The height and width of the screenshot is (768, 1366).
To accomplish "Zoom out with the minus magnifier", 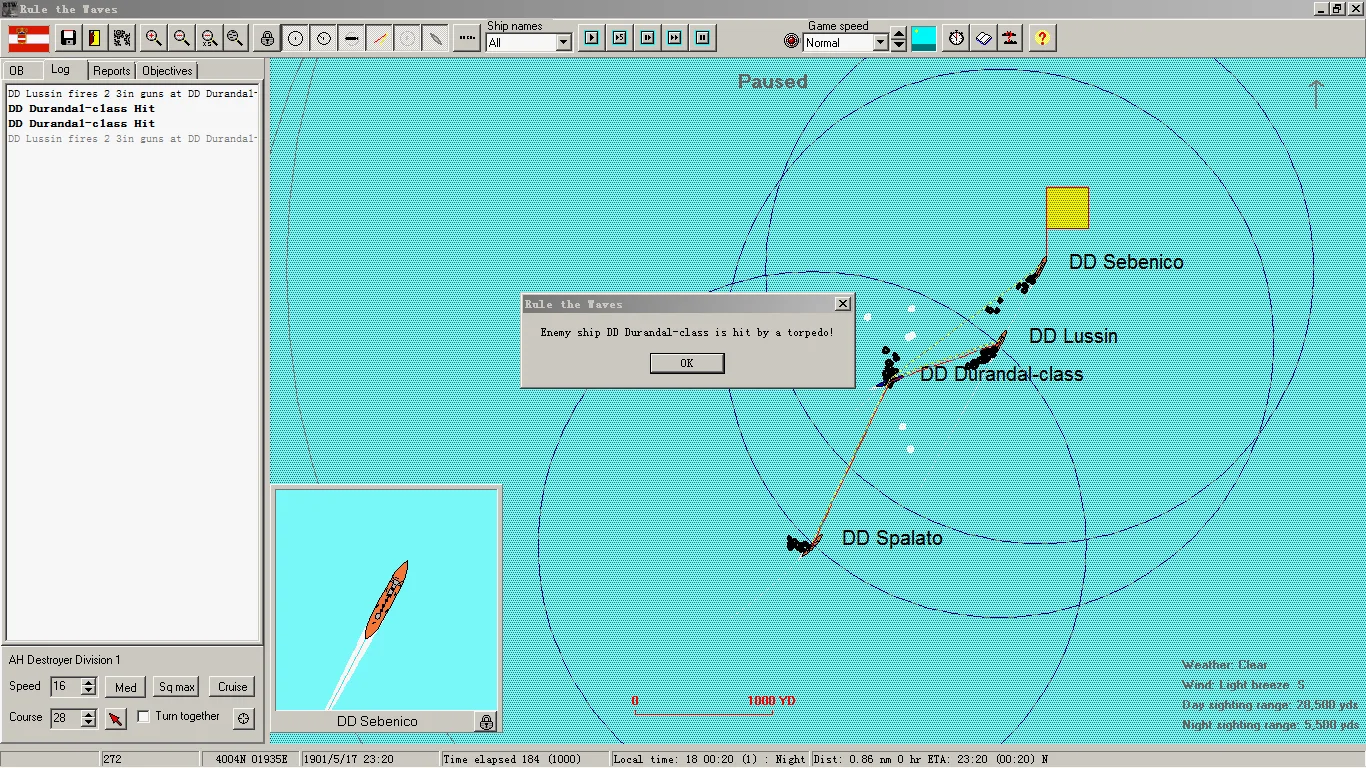I will pyautogui.click(x=181, y=38).
